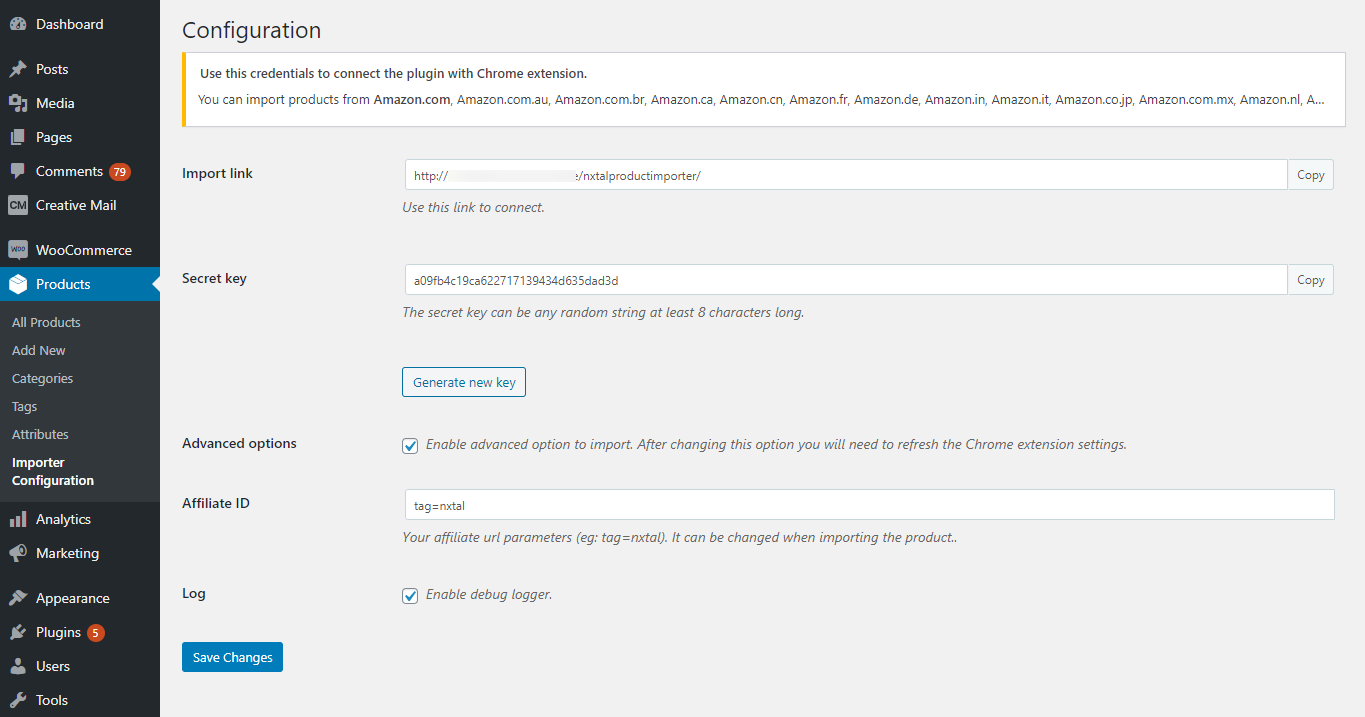Click the Analytics bar chart icon
Image resolution: width=1365 pixels, height=717 pixels.
coord(18,519)
